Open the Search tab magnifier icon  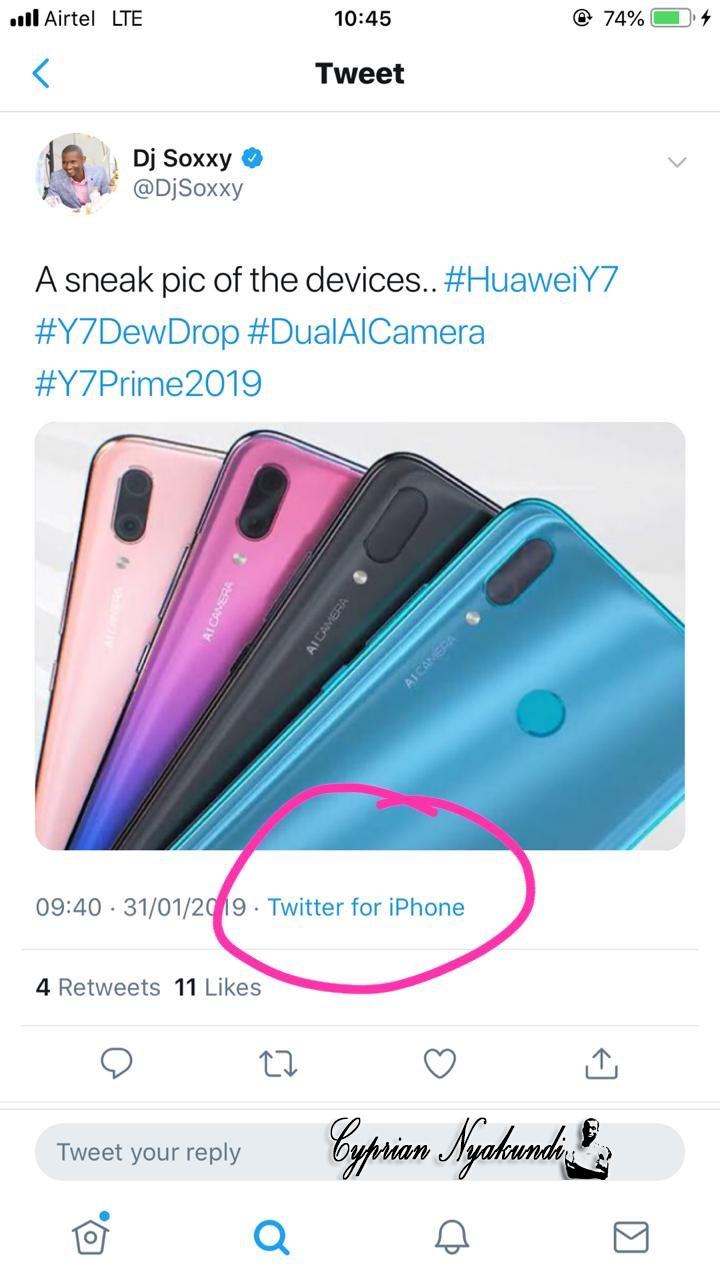271,1237
